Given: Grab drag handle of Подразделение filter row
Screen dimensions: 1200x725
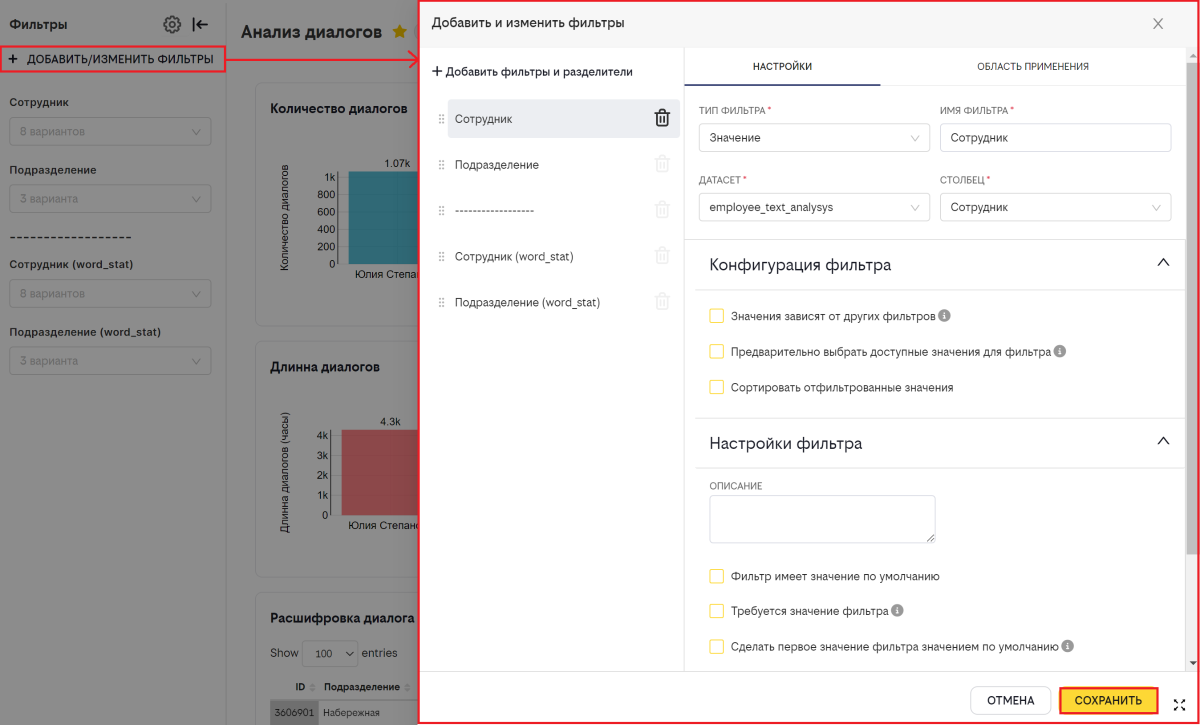Looking at the screenshot, I should pyautogui.click(x=441, y=165).
